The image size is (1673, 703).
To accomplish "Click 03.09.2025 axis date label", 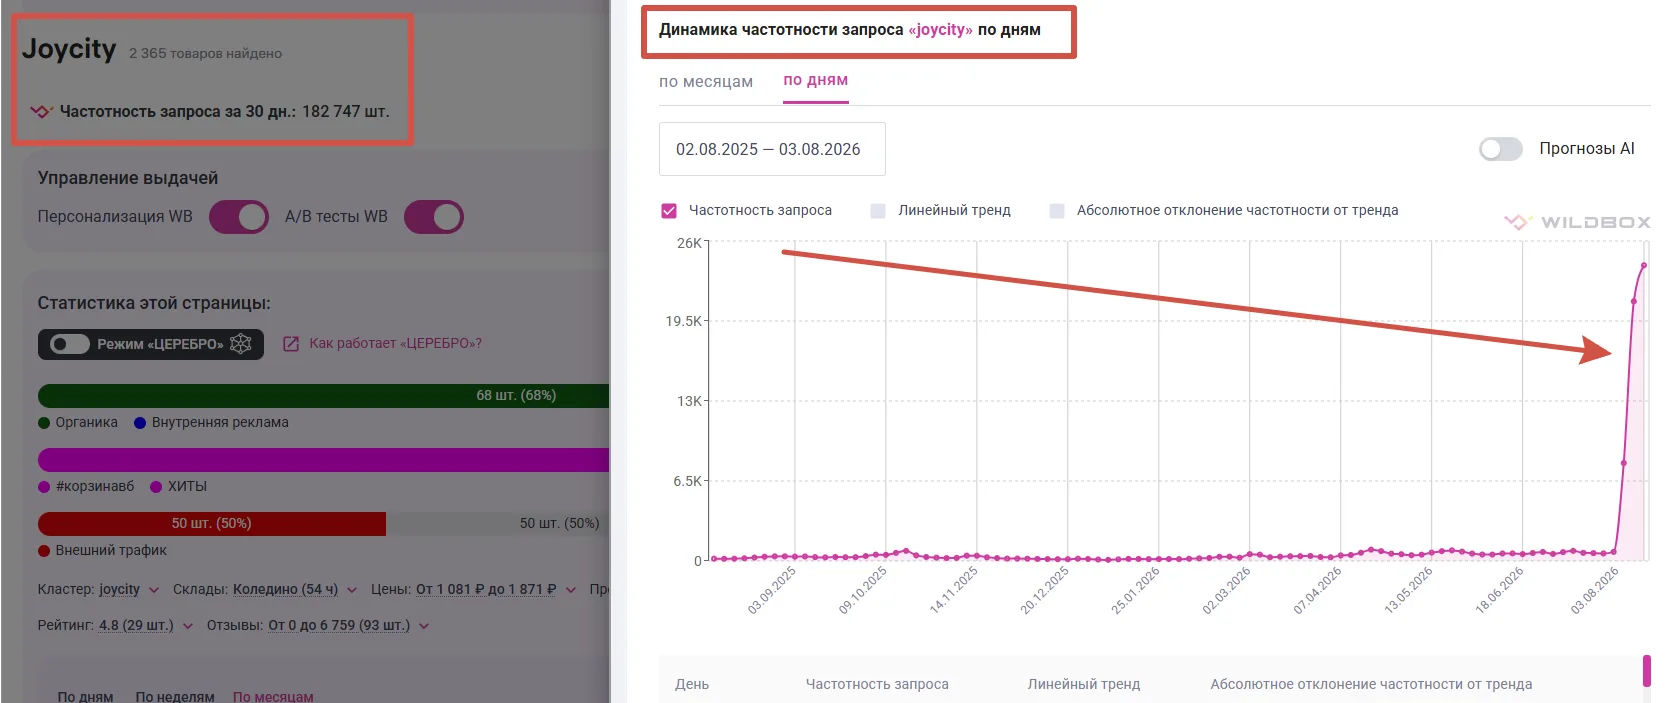I will point(772,590).
